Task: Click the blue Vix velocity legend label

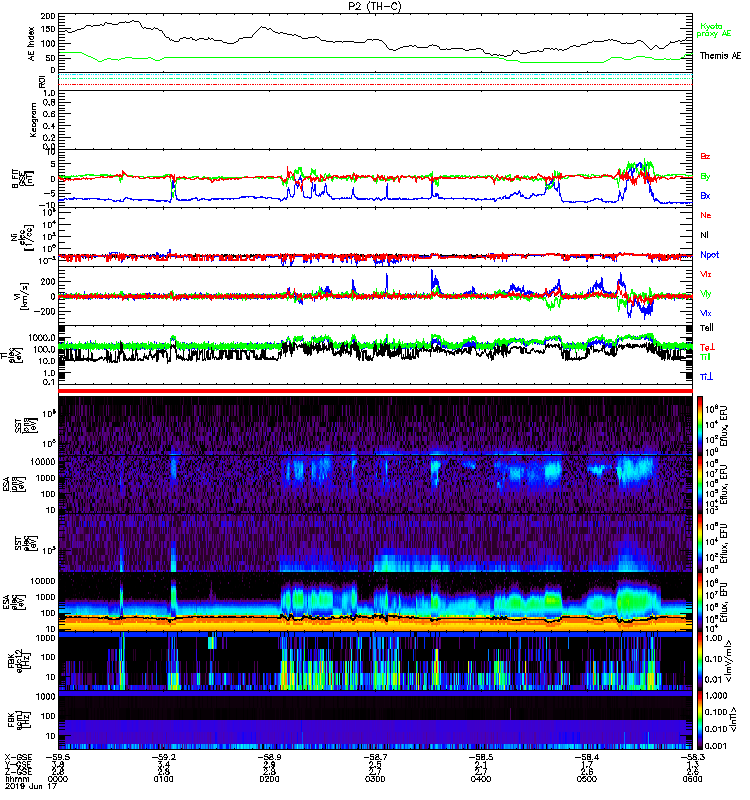Action: pyautogui.click(x=706, y=313)
